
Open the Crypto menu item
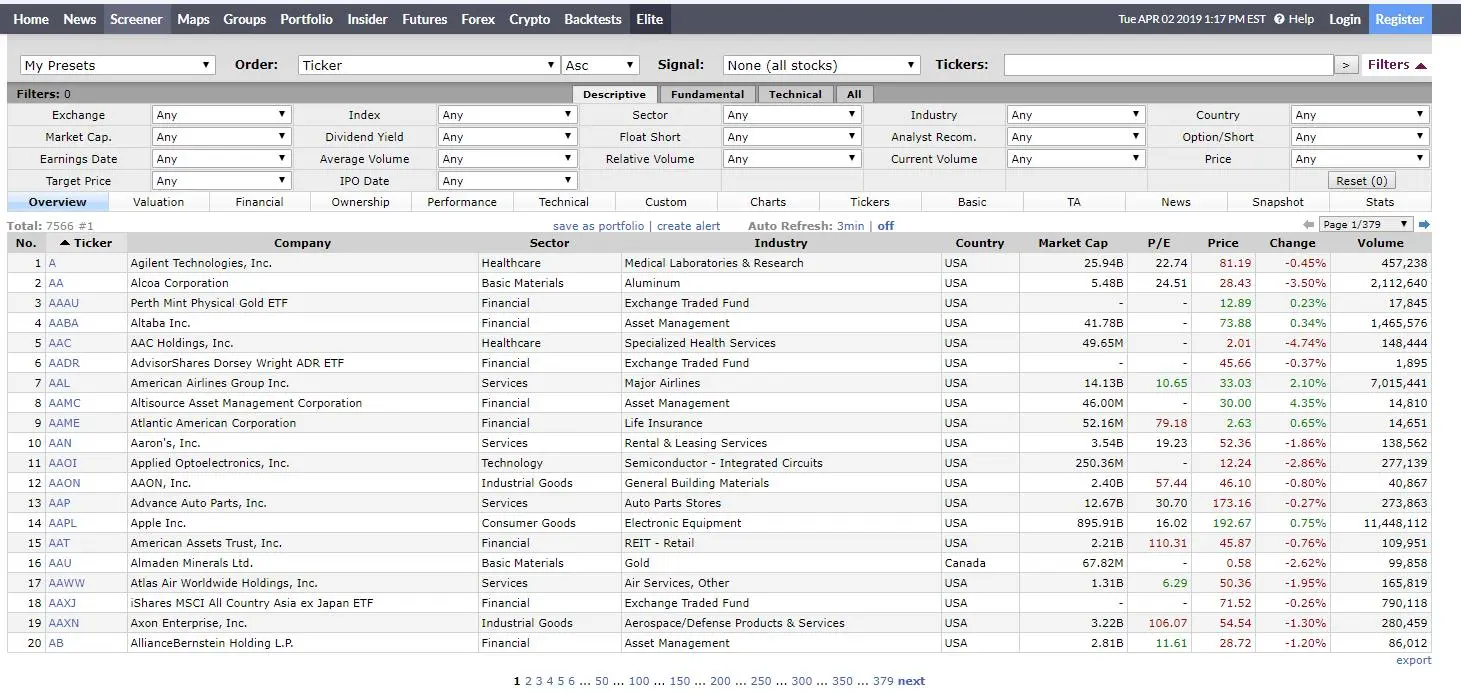tap(529, 19)
